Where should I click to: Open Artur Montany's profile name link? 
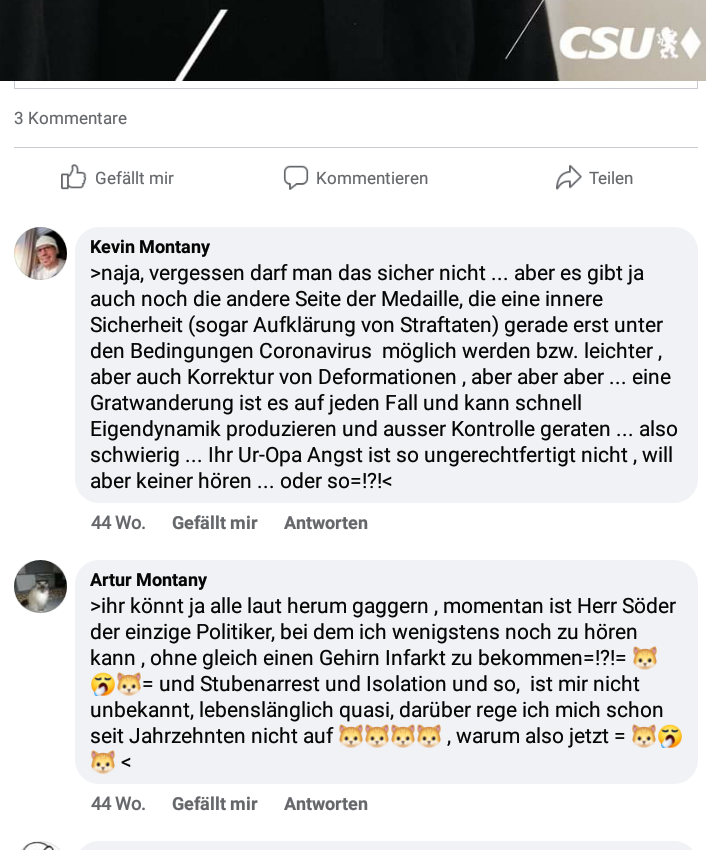click(x=148, y=580)
